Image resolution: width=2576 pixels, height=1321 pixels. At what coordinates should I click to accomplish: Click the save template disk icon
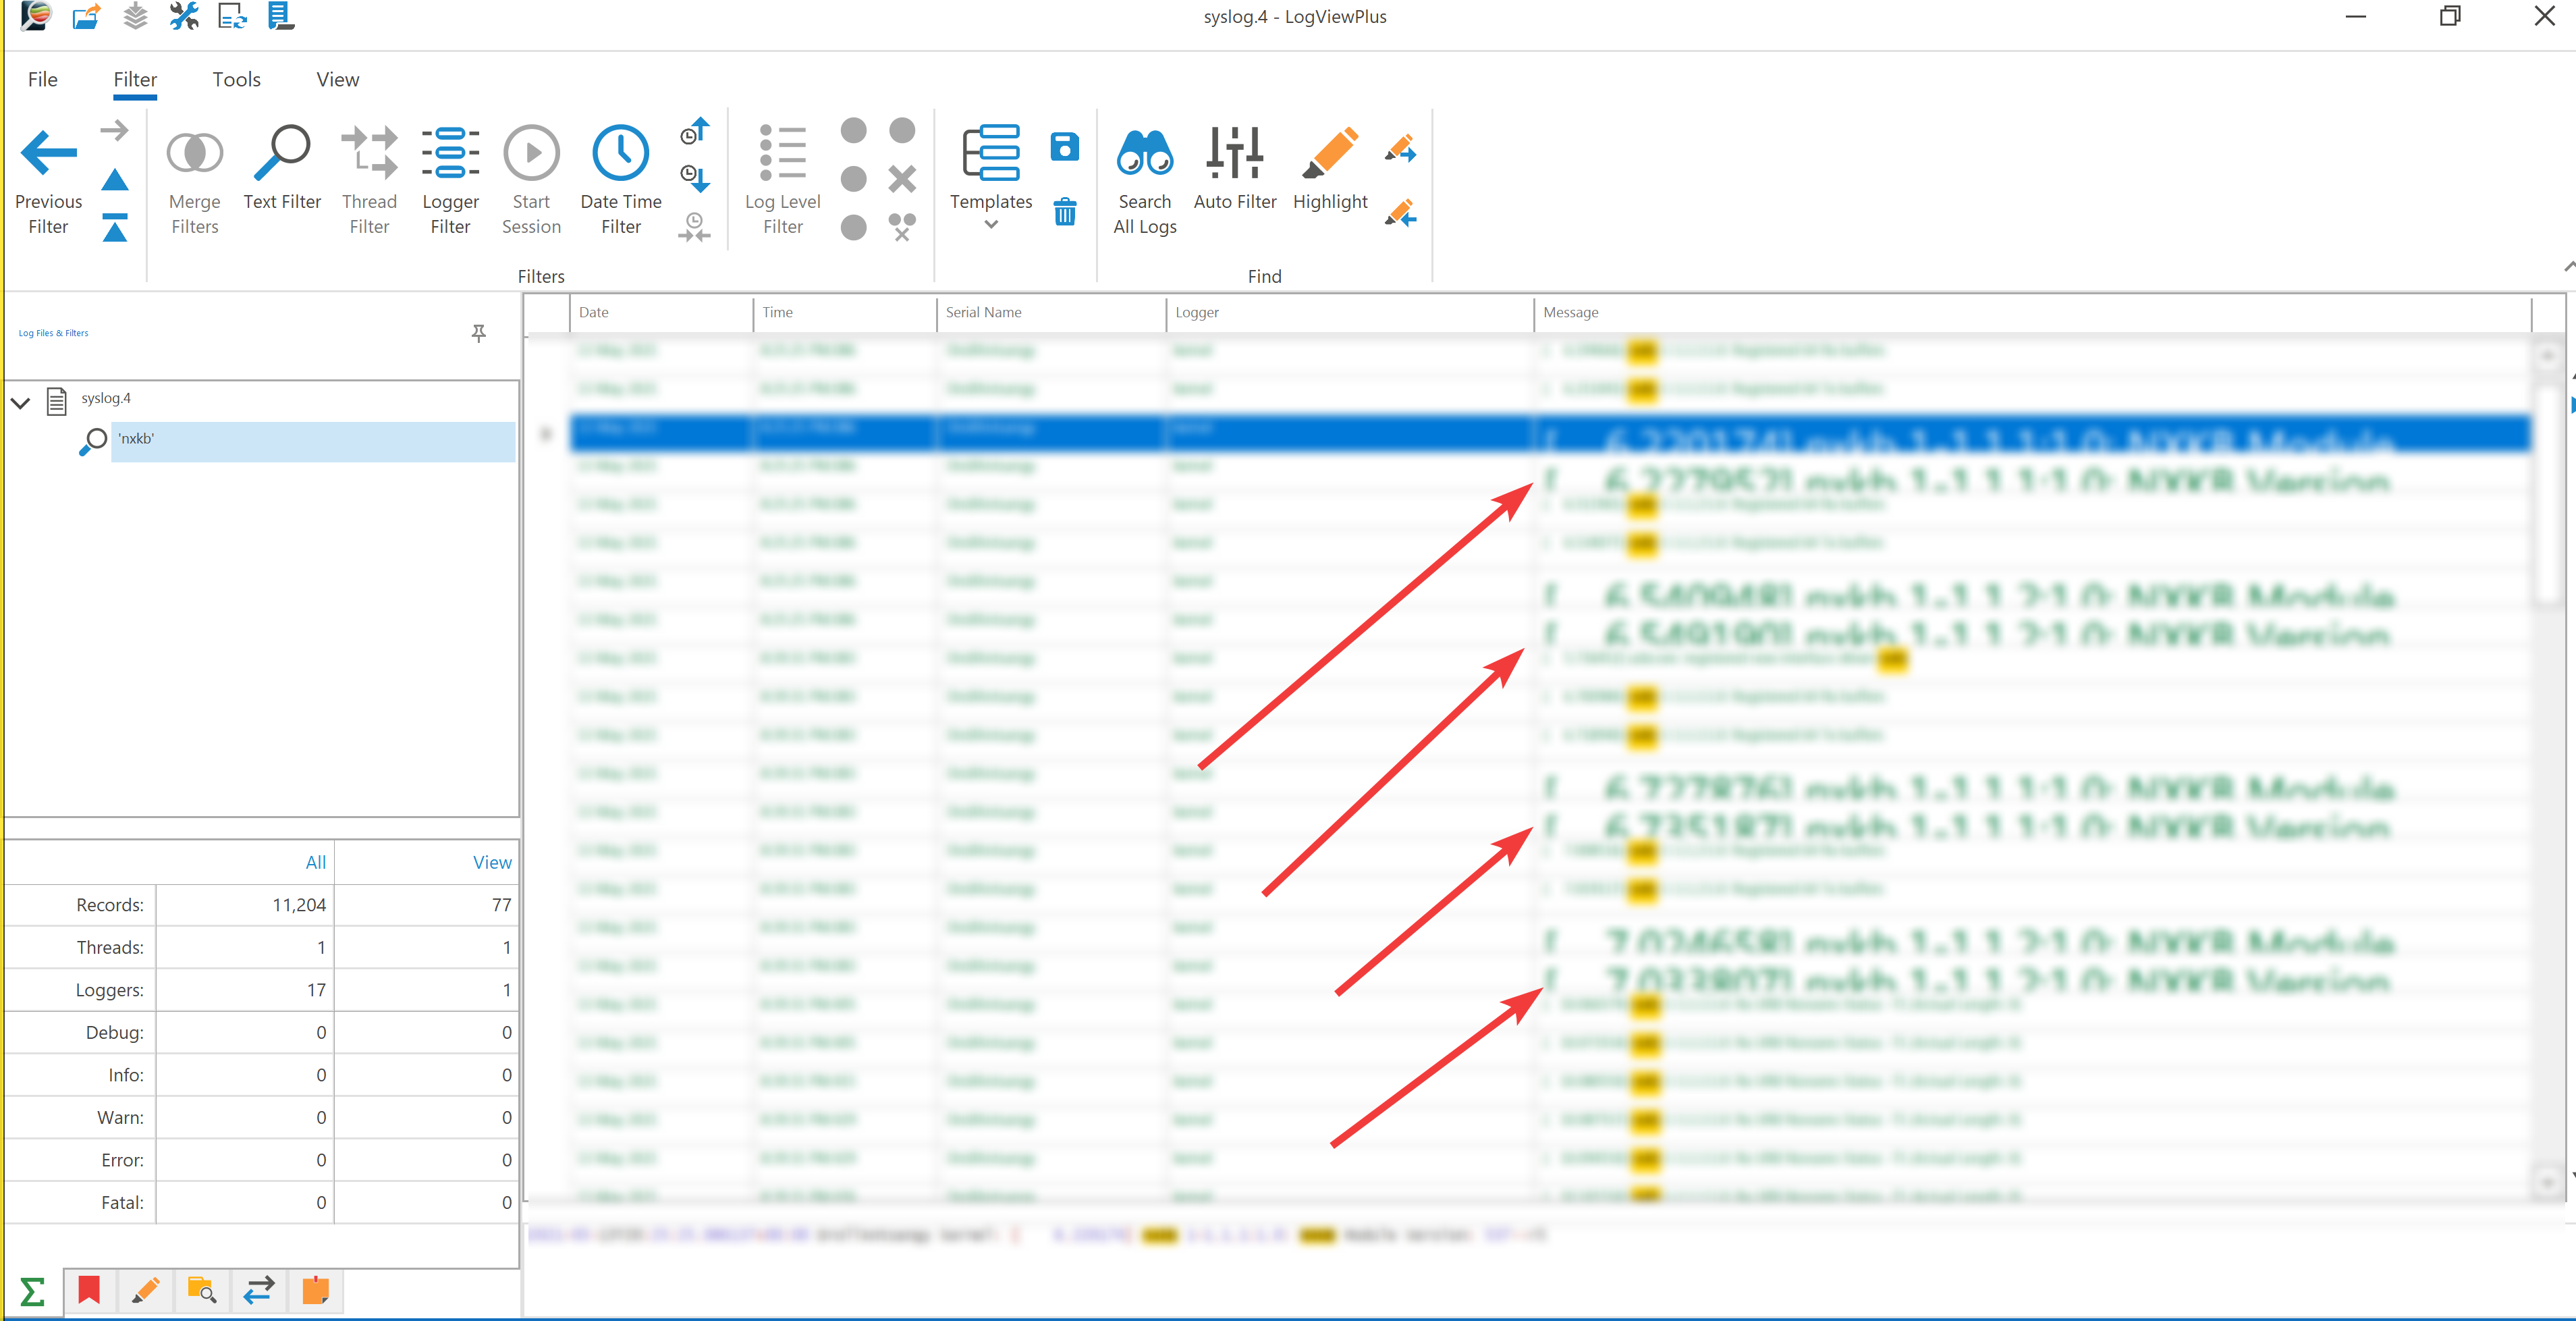1065,147
